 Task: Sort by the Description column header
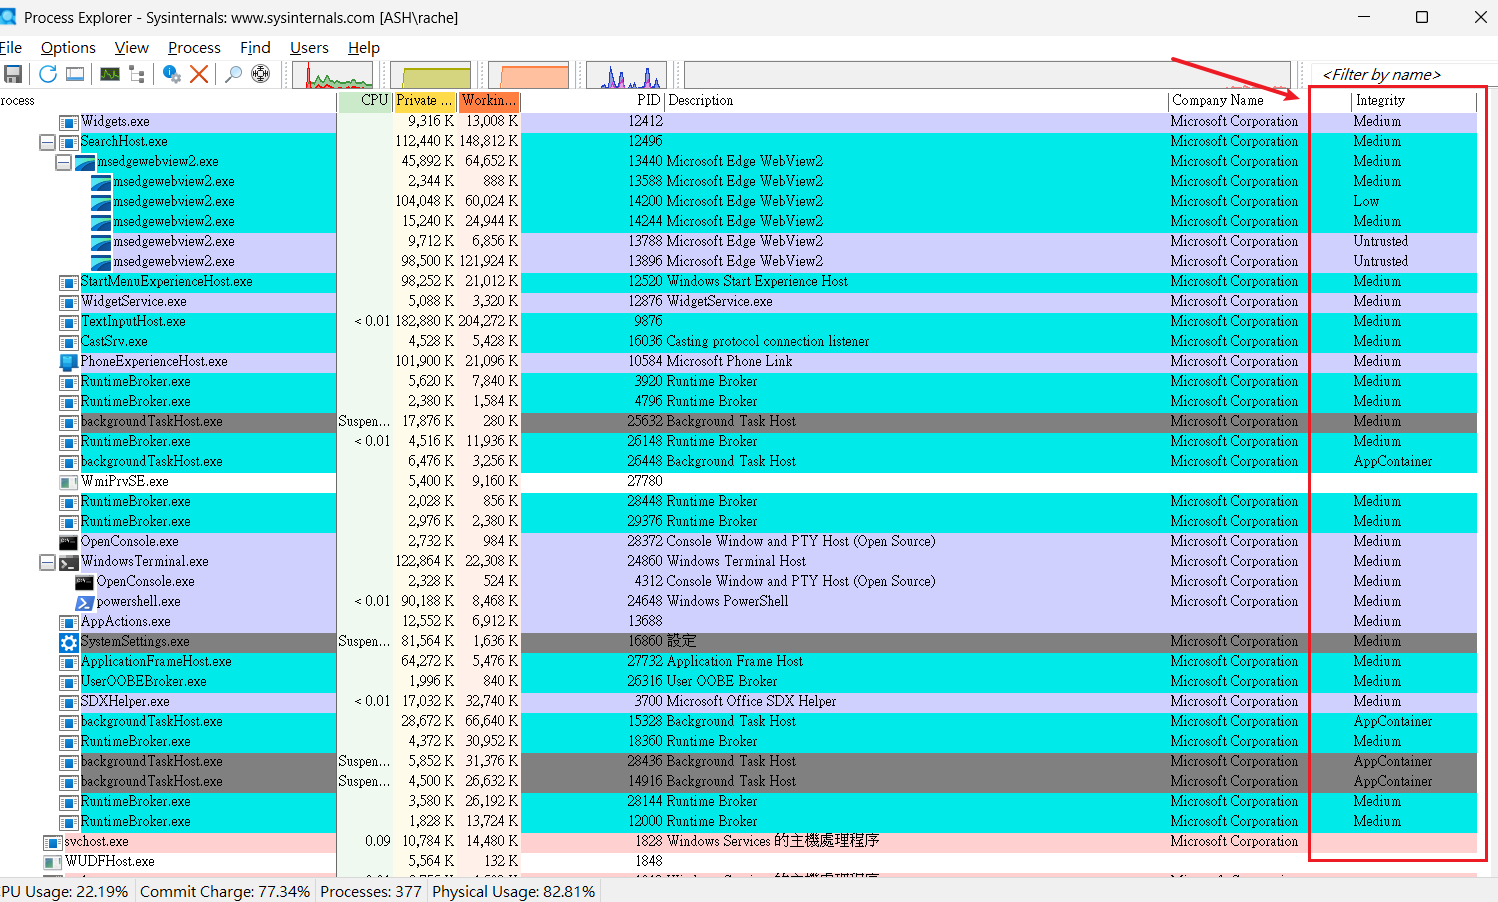tap(916, 101)
